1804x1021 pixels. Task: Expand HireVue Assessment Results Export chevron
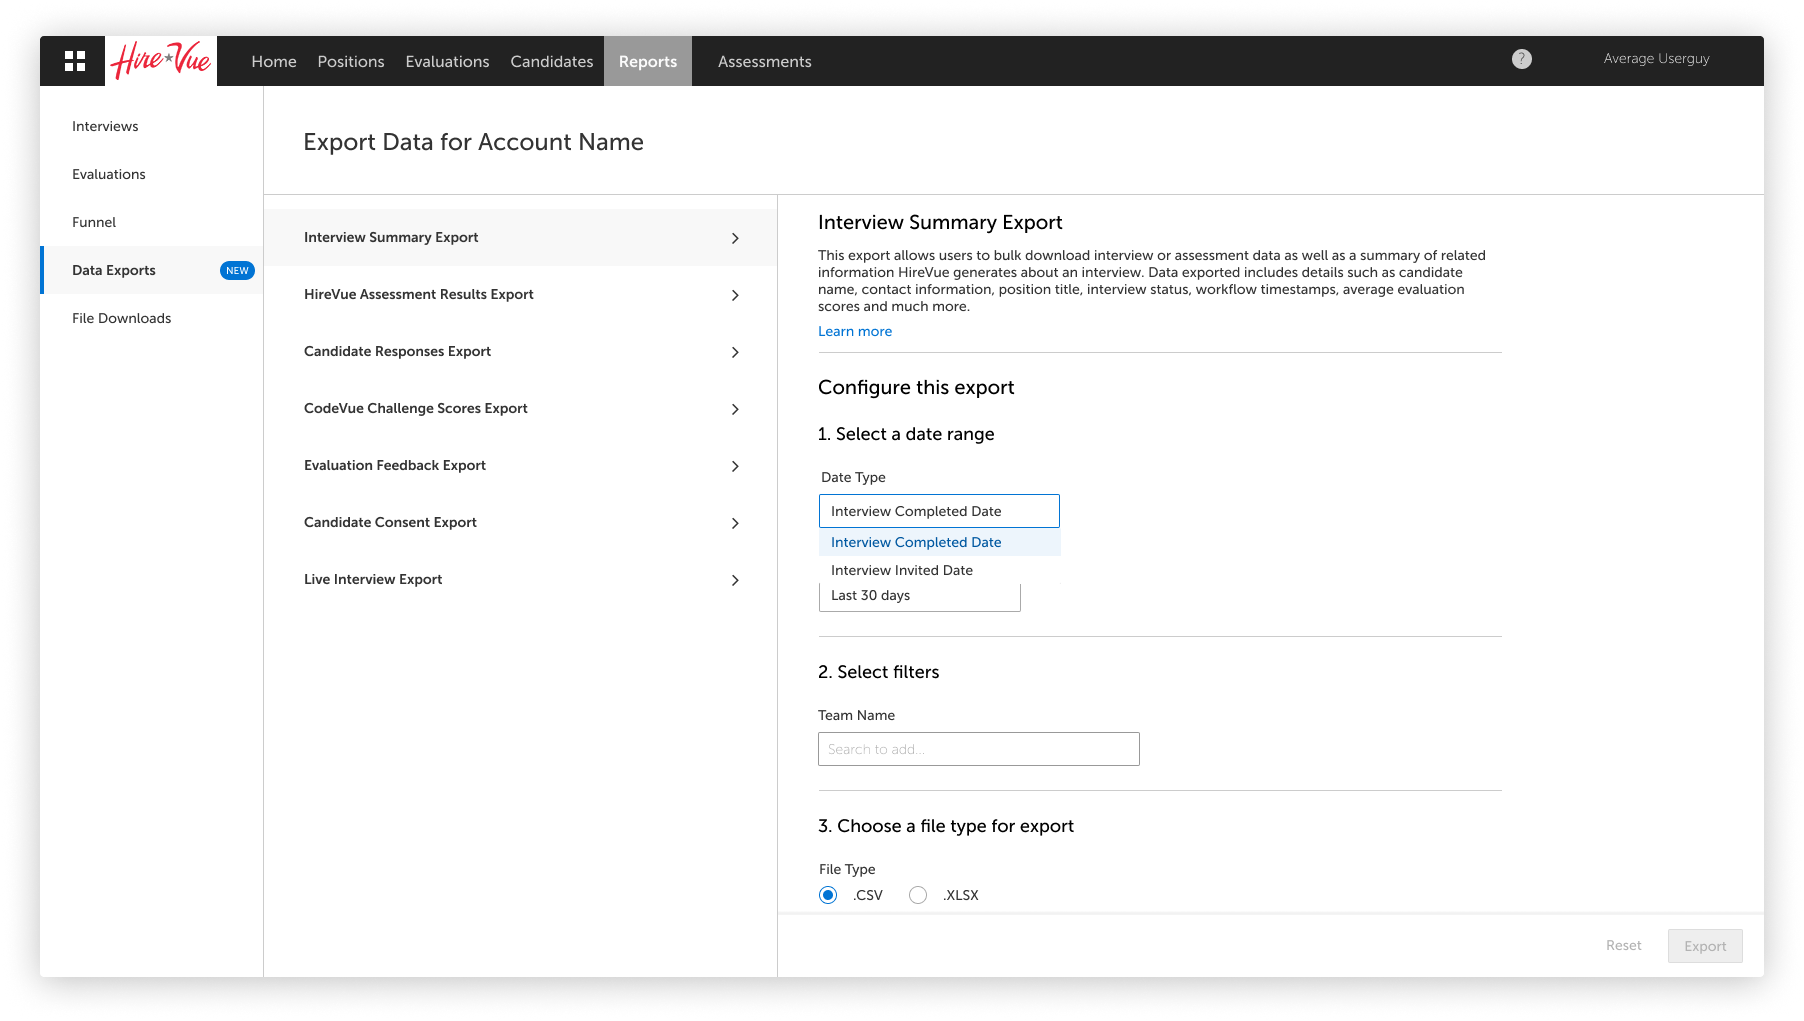point(735,295)
